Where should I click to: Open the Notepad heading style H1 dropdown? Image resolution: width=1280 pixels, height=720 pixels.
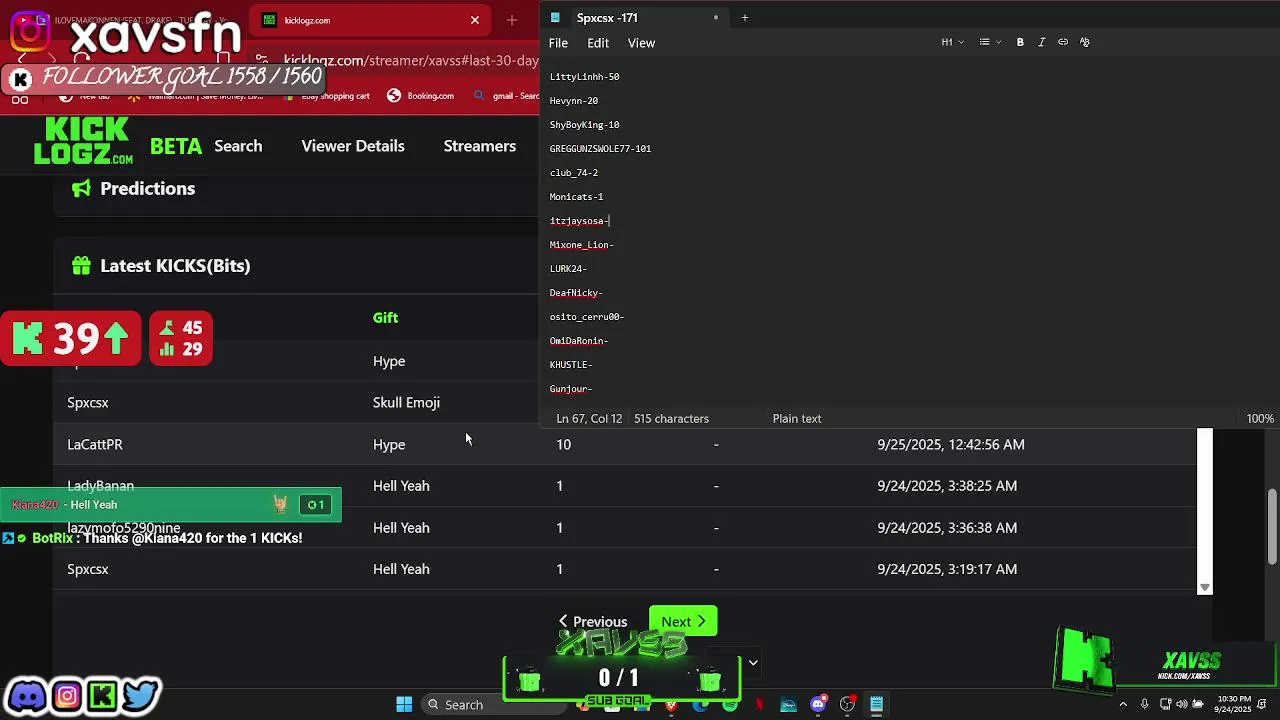click(x=952, y=42)
